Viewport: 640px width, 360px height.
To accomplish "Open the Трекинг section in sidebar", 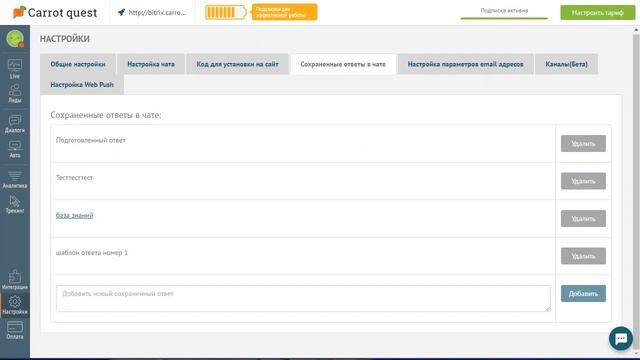I will tap(15, 204).
